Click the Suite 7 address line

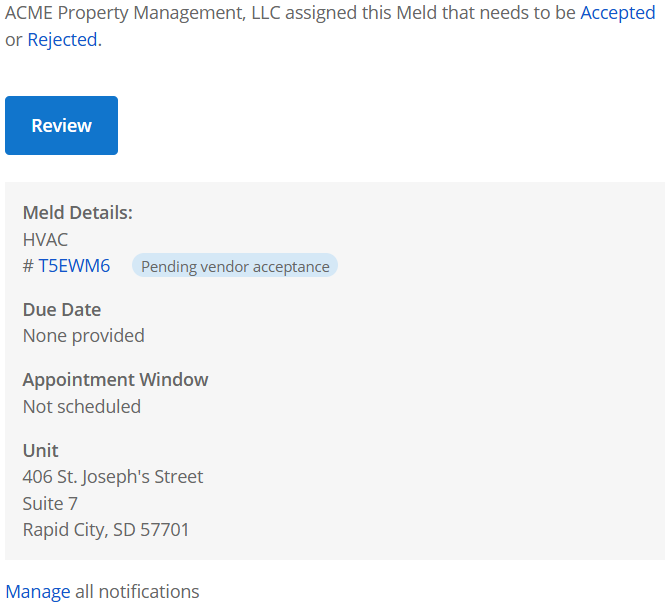[x=50, y=503]
